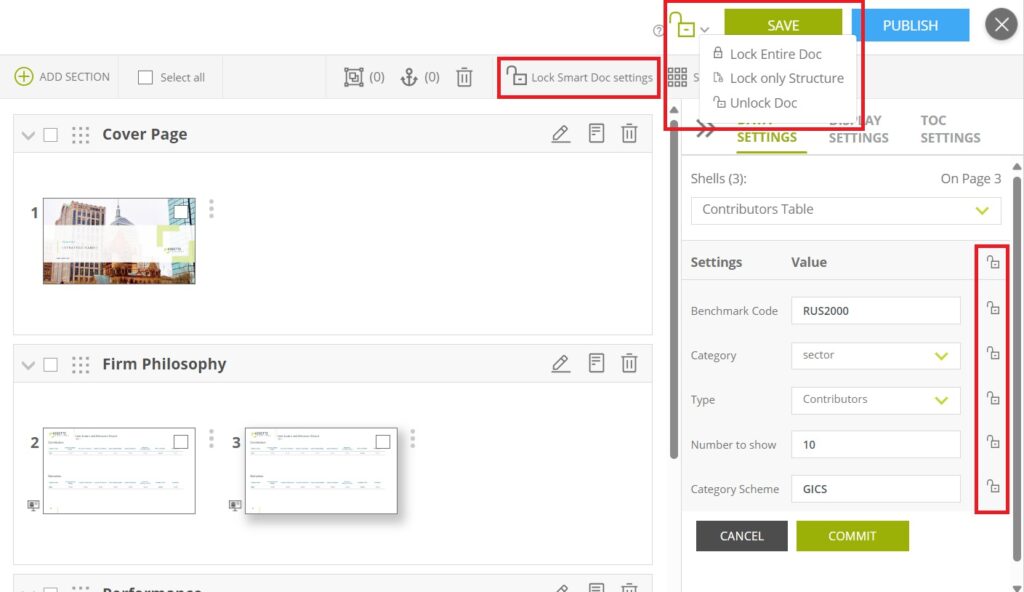Delete the Cover Page section
Screen dimensions: 1024x592
(x=629, y=133)
